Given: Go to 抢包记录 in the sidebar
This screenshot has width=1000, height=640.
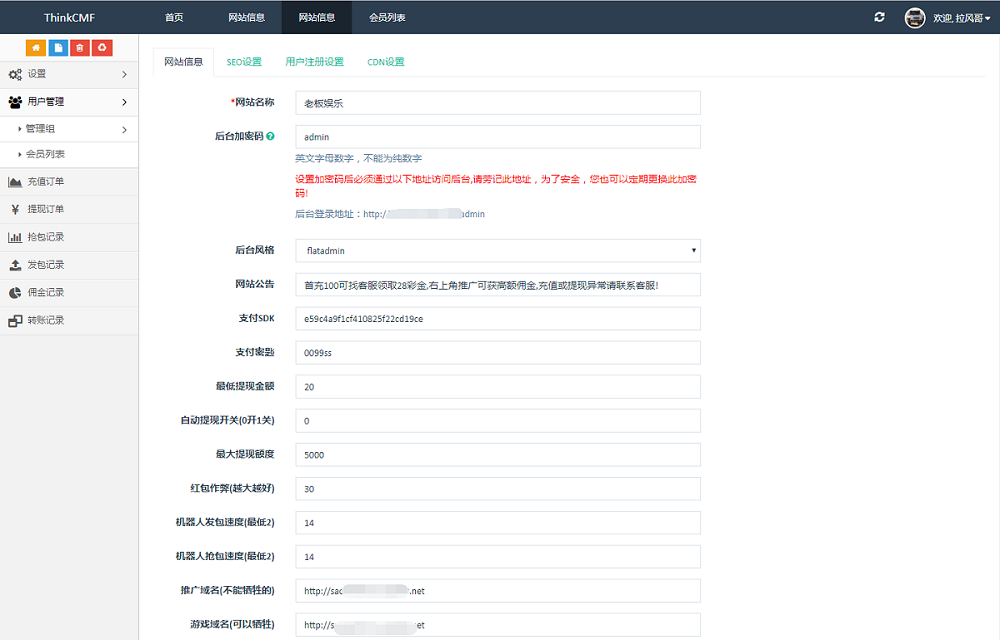Looking at the screenshot, I should pyautogui.click(x=46, y=237).
